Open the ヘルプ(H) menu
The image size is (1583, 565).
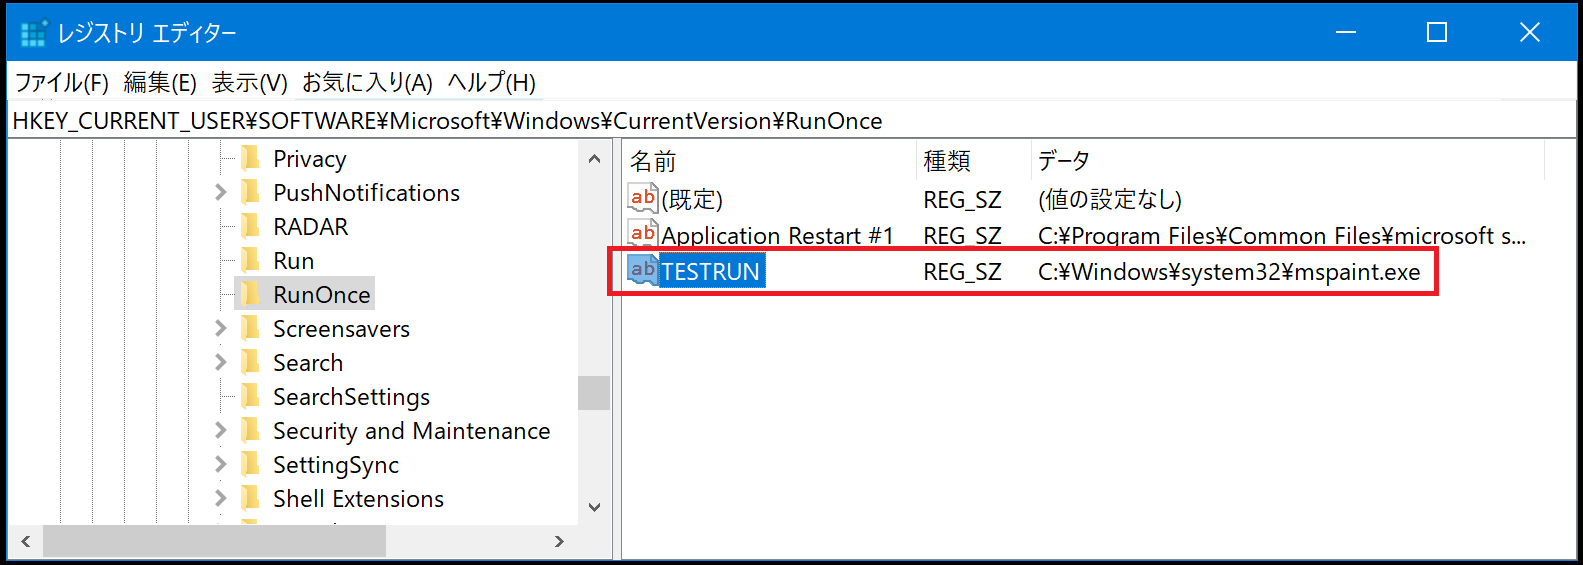click(491, 82)
